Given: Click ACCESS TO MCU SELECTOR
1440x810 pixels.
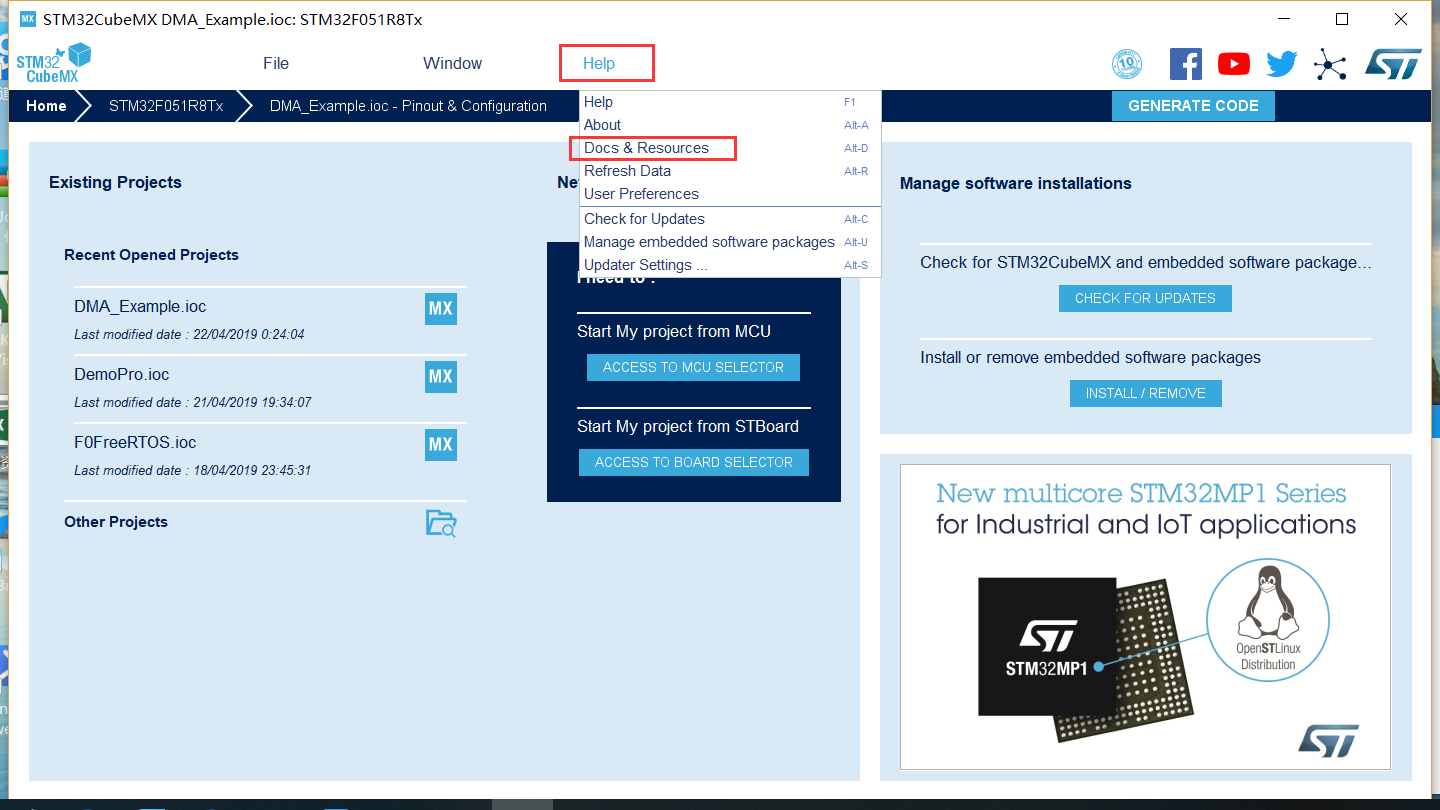Looking at the screenshot, I should (x=693, y=367).
